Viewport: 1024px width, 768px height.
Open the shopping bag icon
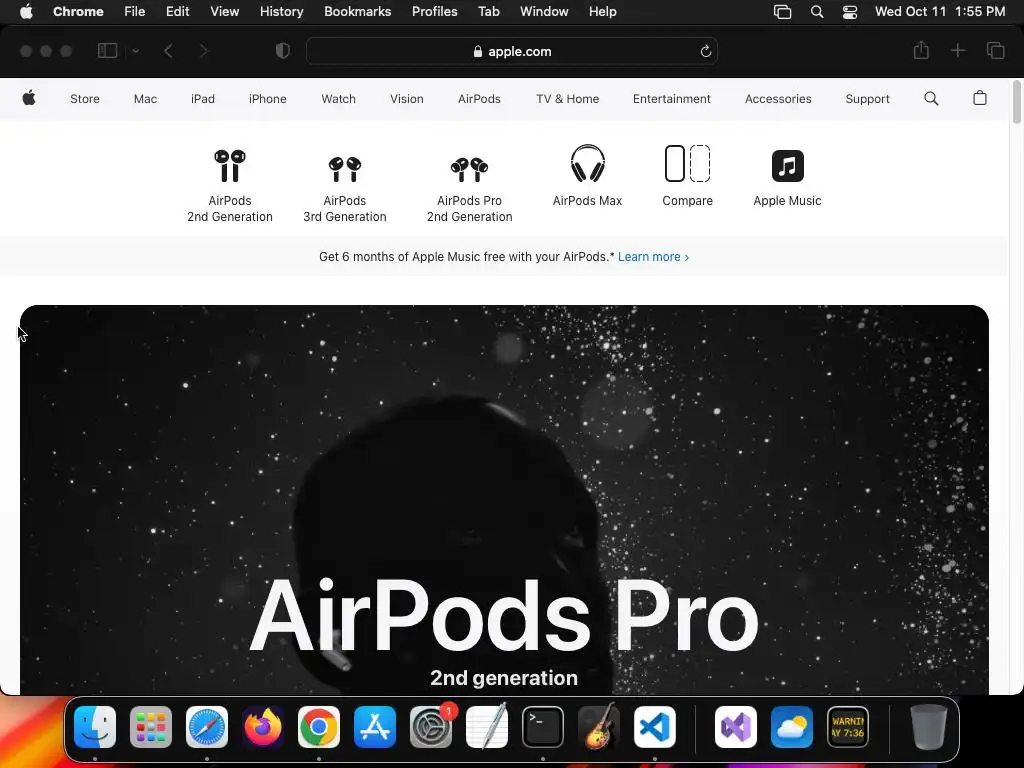(980, 98)
